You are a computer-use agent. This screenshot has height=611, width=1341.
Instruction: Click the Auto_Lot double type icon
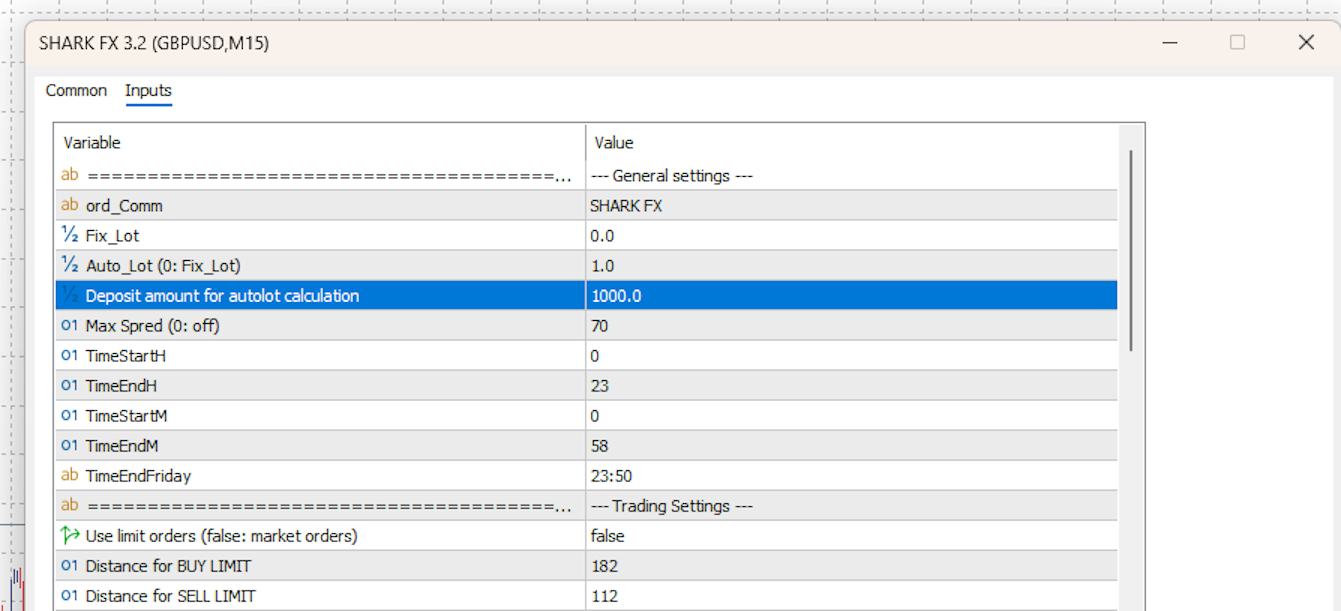click(70, 266)
